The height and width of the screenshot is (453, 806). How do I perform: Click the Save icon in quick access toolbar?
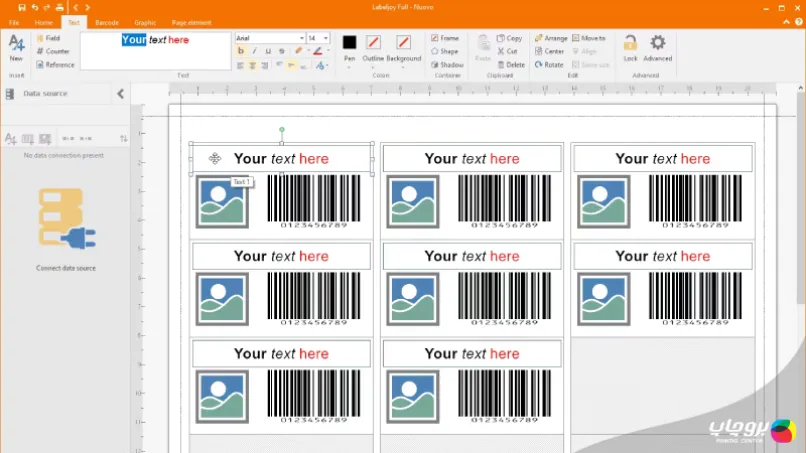pyautogui.click(x=22, y=8)
